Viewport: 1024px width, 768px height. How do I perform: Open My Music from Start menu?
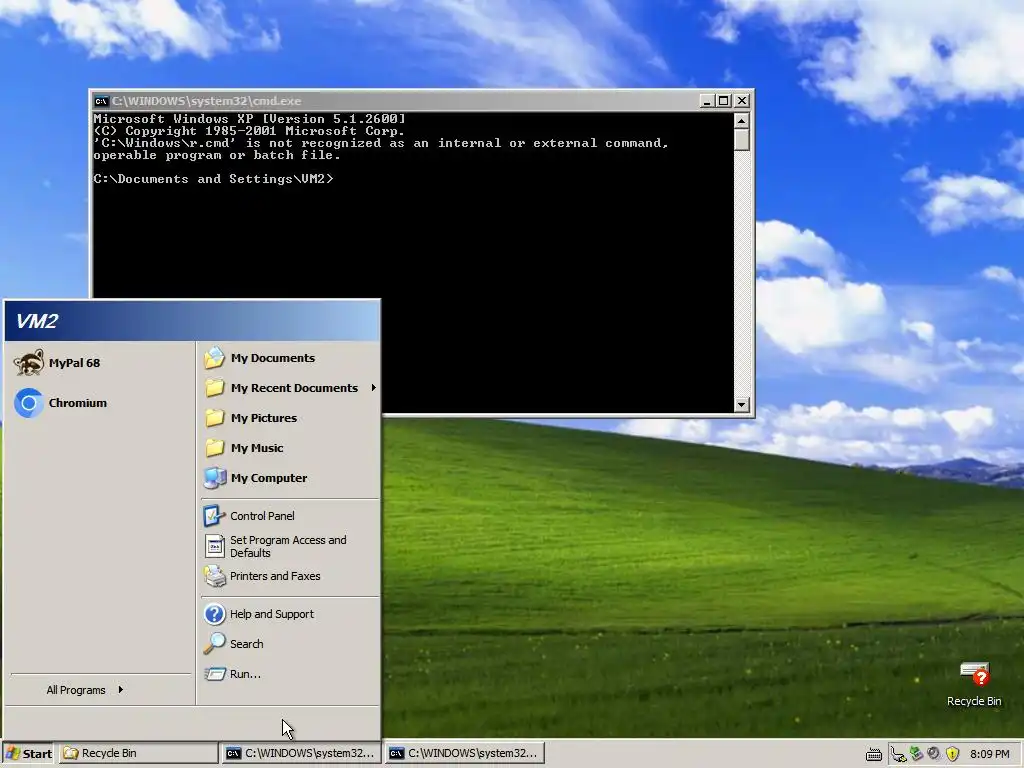click(x=289, y=448)
